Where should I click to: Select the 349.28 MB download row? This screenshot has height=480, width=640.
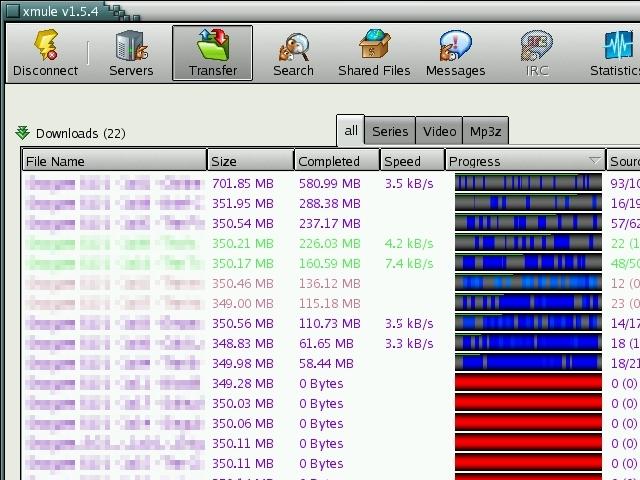pos(243,383)
